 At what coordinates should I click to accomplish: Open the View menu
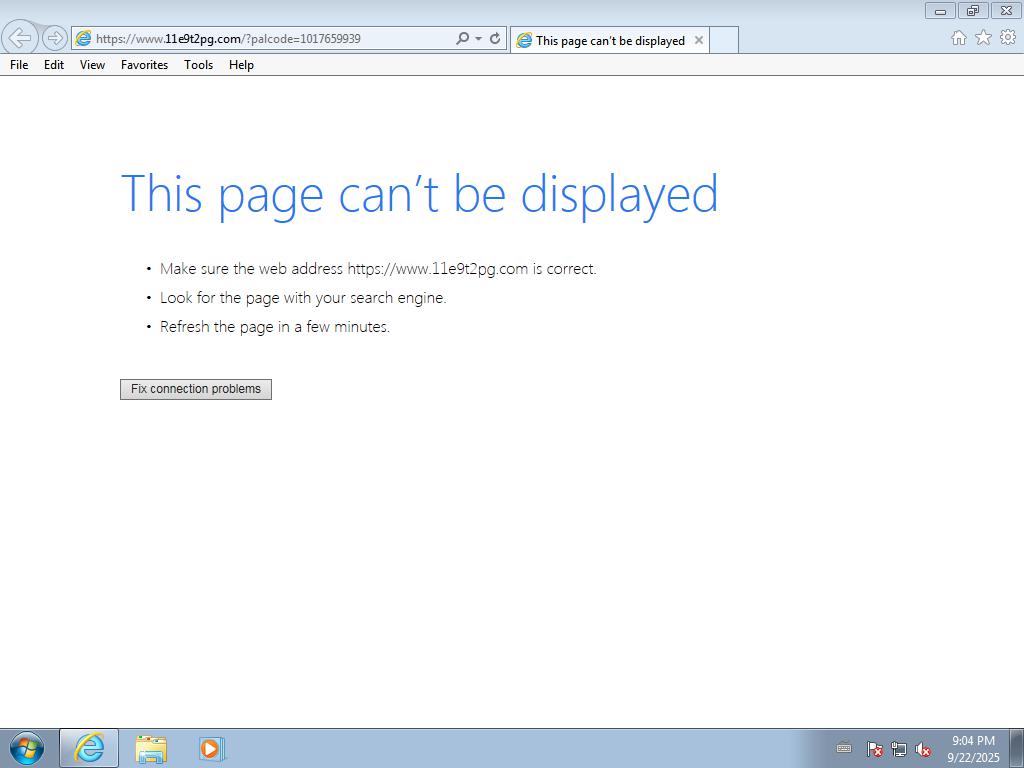coord(92,65)
